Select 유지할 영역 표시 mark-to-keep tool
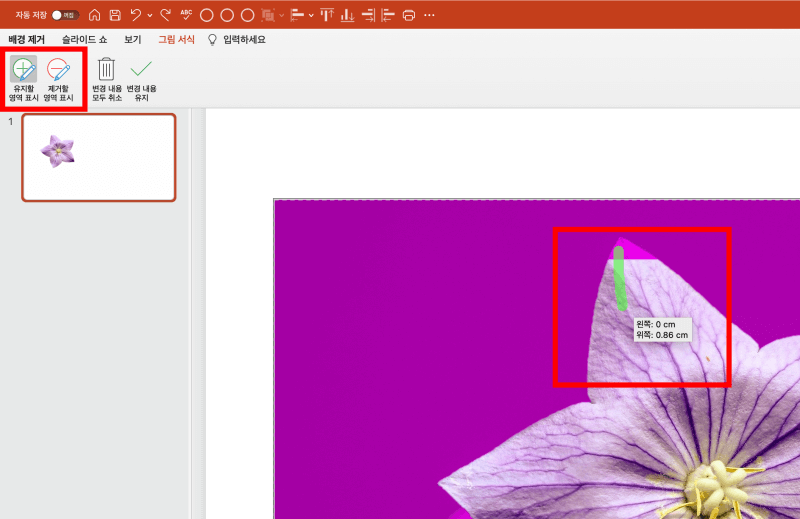This screenshot has width=800, height=519. (x=23, y=79)
